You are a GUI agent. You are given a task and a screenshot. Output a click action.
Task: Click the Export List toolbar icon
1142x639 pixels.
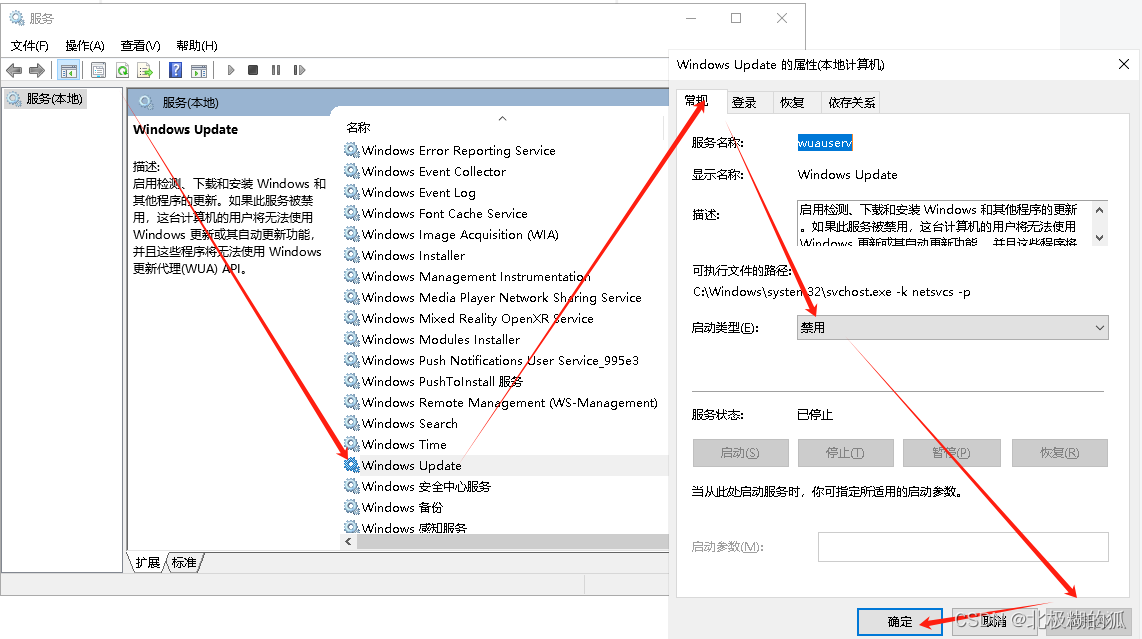(145, 71)
